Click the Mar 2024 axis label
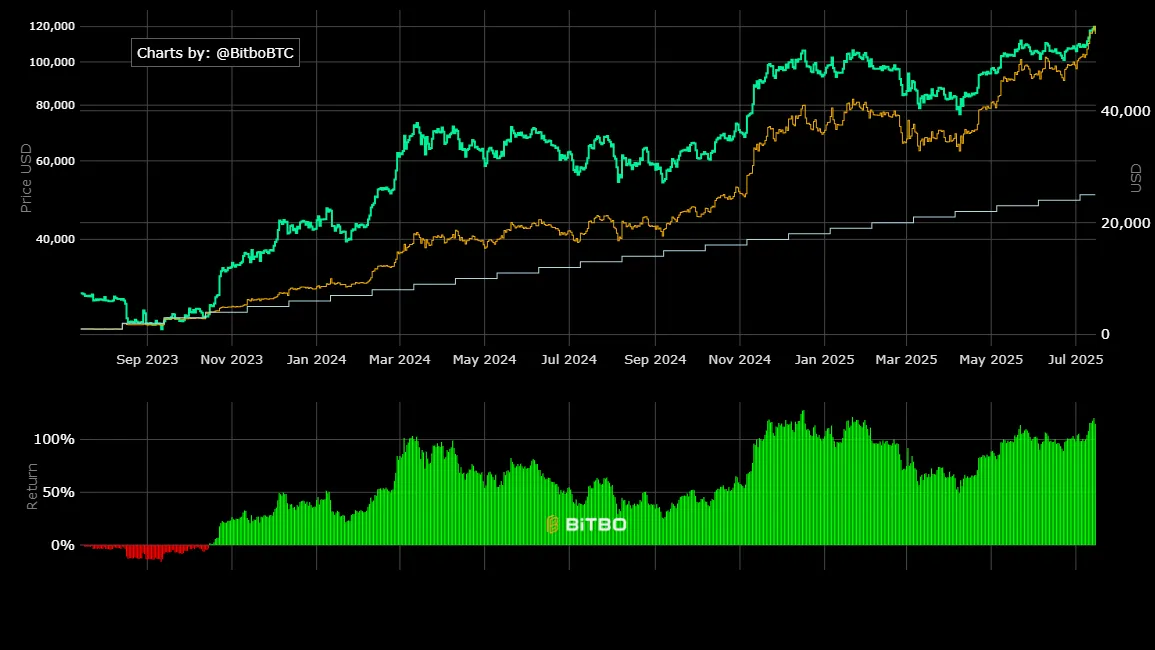 (399, 360)
